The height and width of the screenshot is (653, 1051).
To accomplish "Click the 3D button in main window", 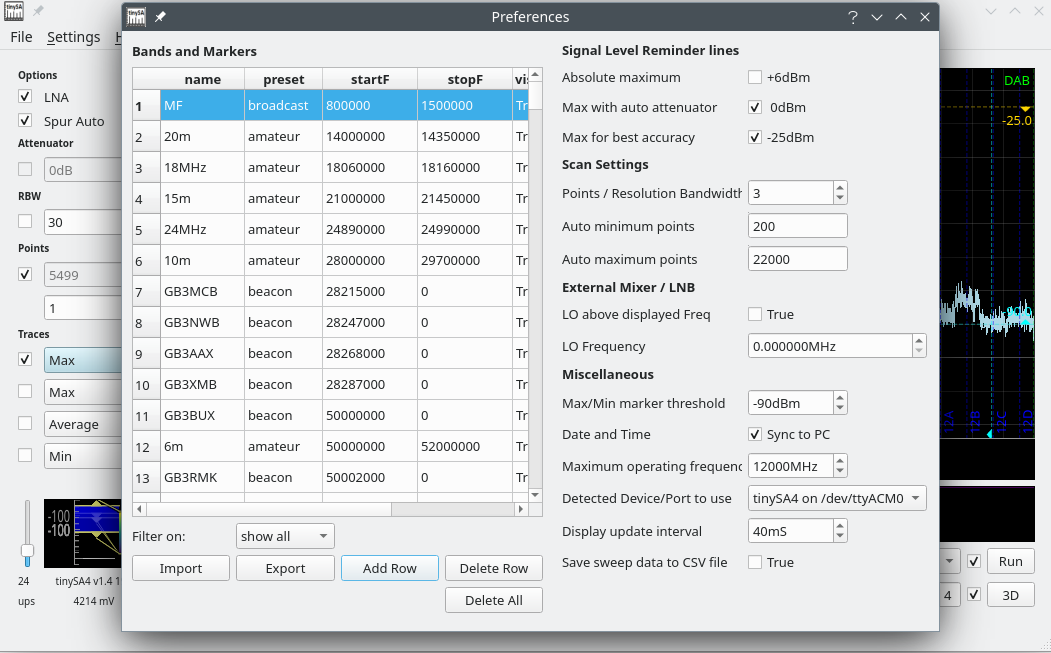I will point(1010,595).
